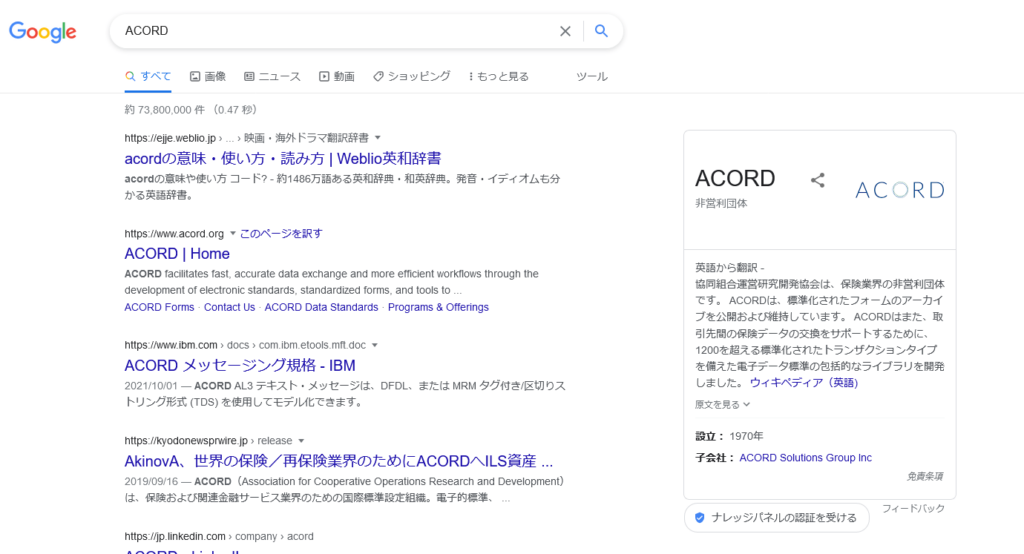Click the magnifier search button
Screen dimensions: 1024x554
tap(601, 31)
